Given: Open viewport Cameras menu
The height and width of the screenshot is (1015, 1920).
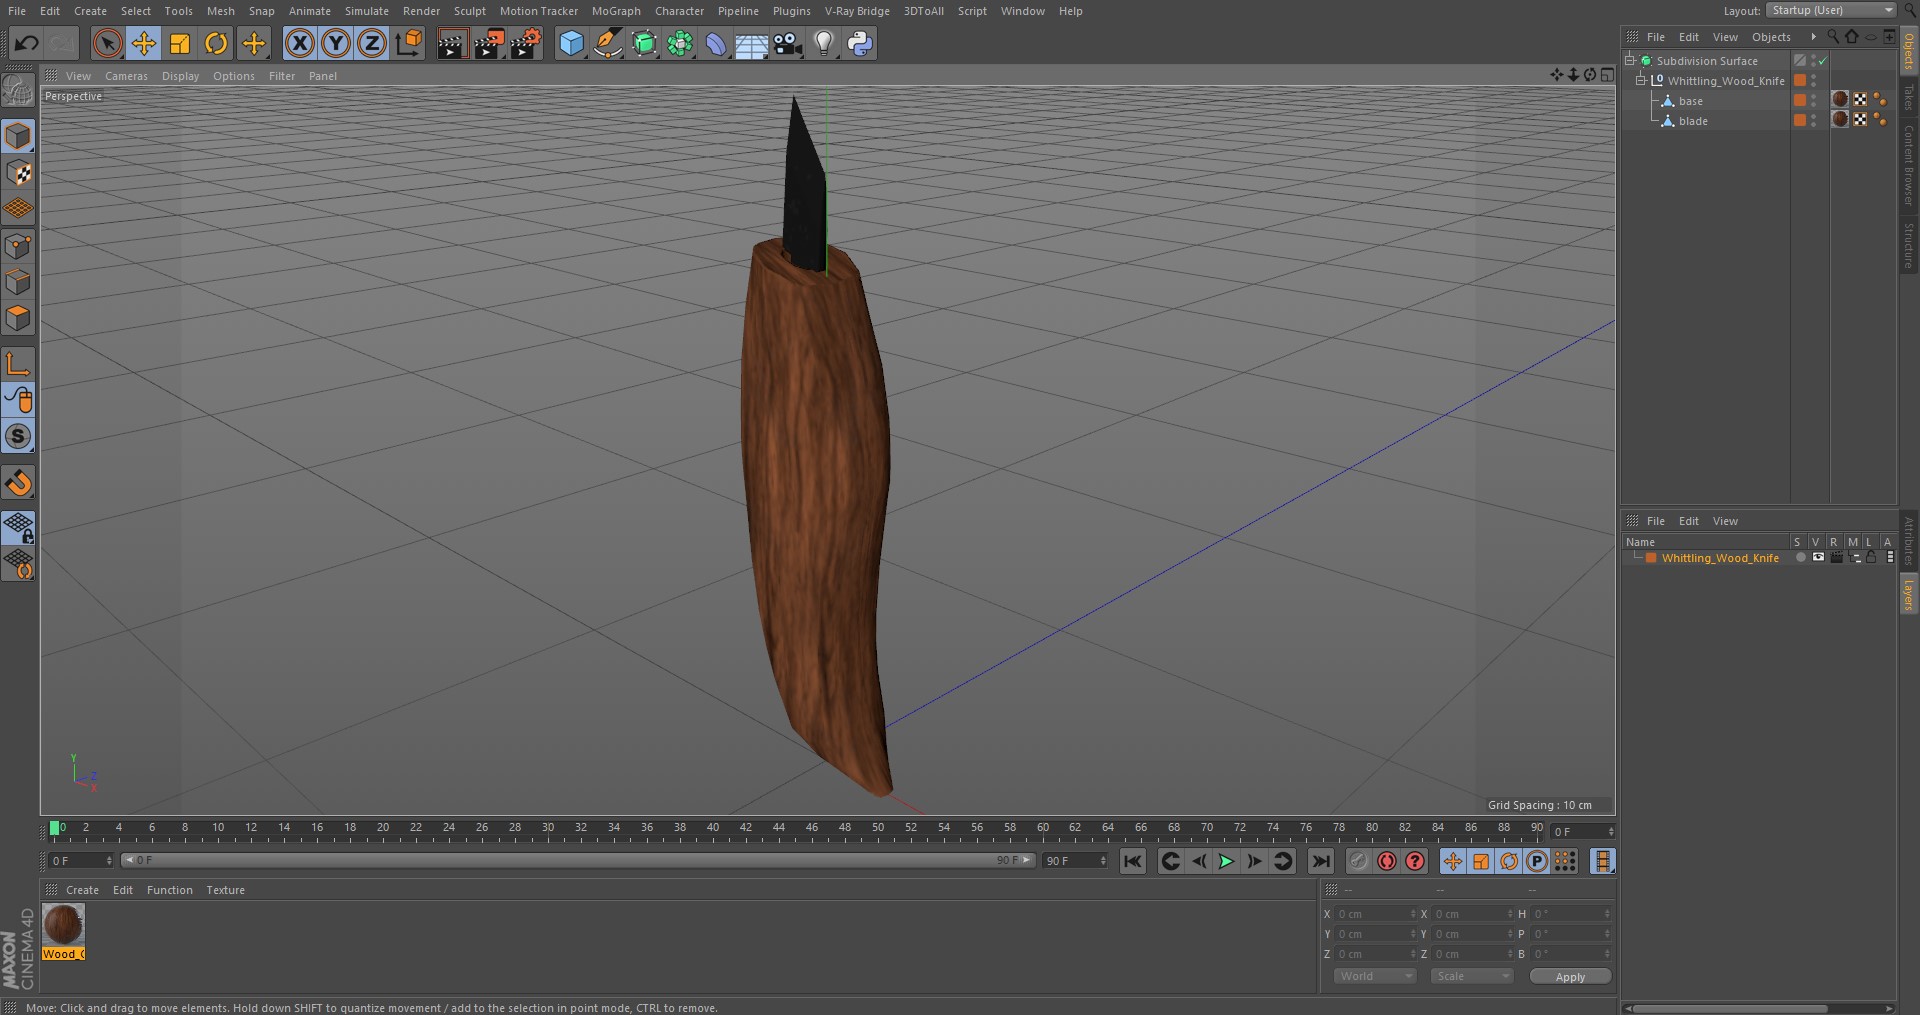Looking at the screenshot, I should point(126,76).
